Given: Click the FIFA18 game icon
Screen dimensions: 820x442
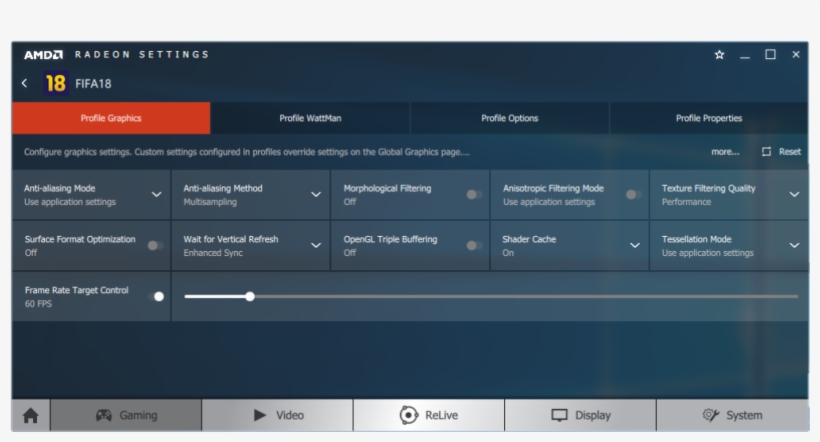Looking at the screenshot, I should click(55, 83).
